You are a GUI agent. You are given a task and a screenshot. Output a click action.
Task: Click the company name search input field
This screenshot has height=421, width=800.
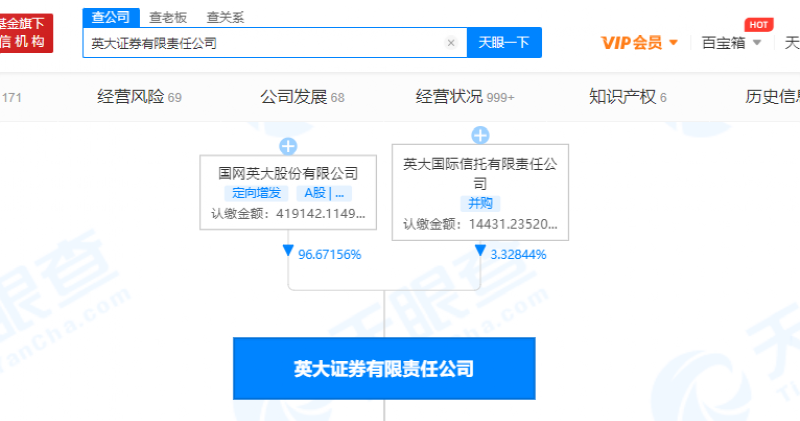click(x=265, y=43)
